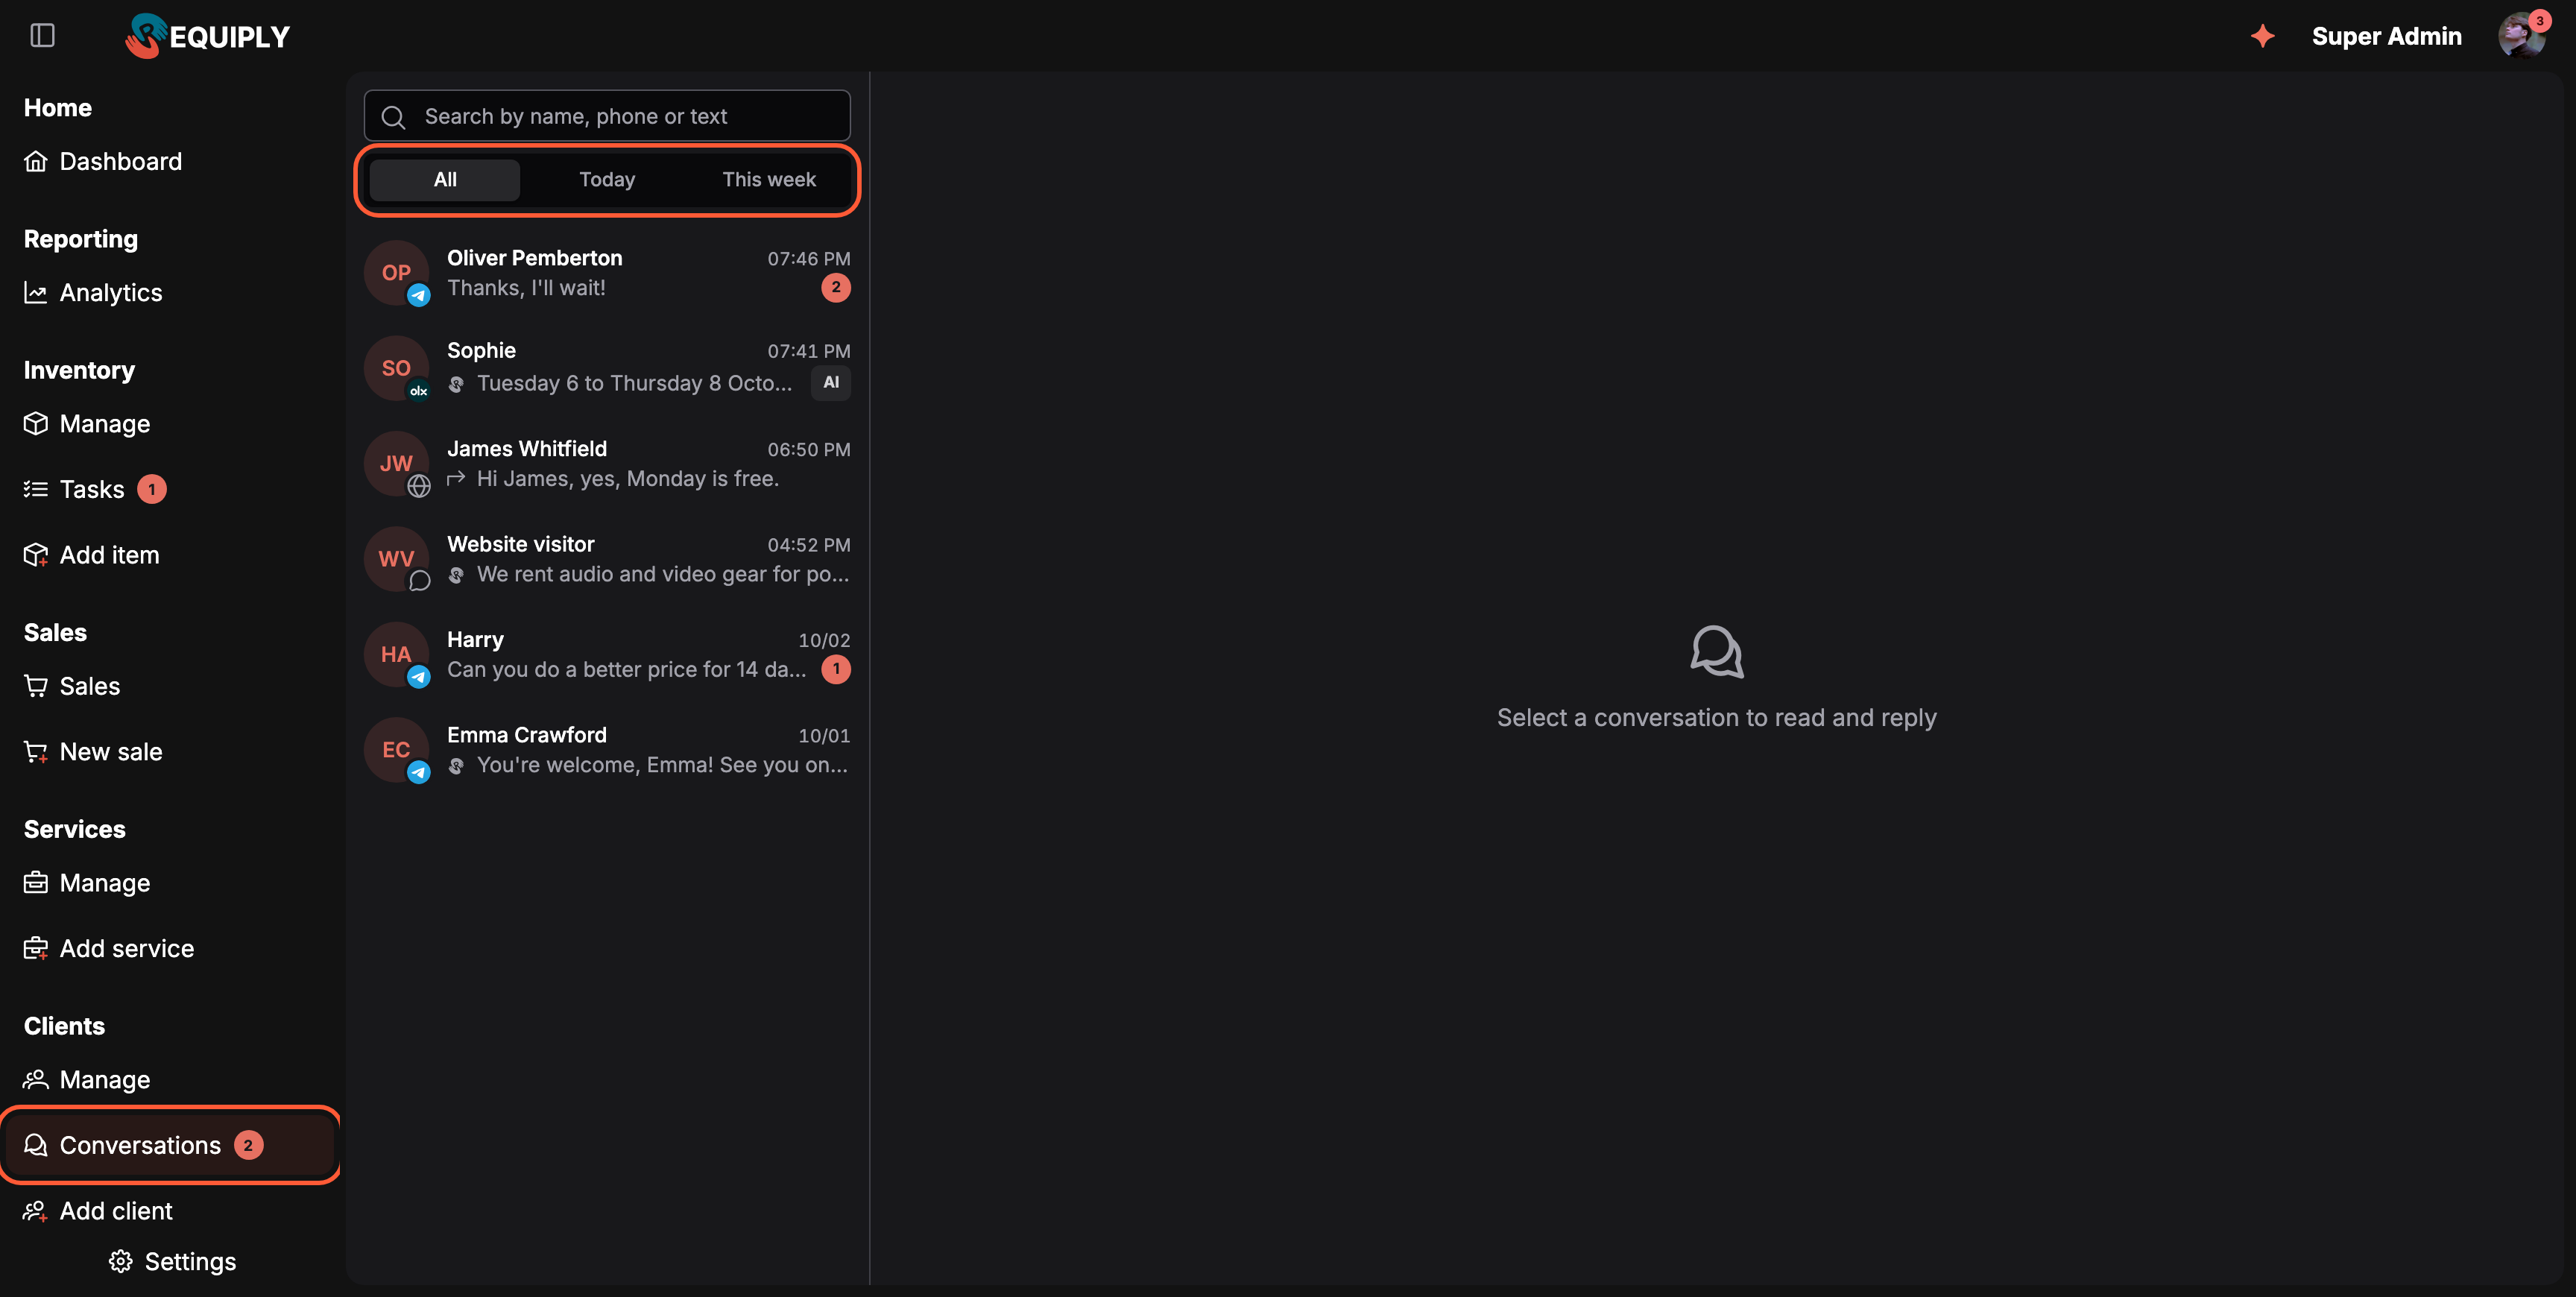The image size is (2576, 1297).
Task: Collapse the sidebar with the panel icon
Action: [x=42, y=36]
